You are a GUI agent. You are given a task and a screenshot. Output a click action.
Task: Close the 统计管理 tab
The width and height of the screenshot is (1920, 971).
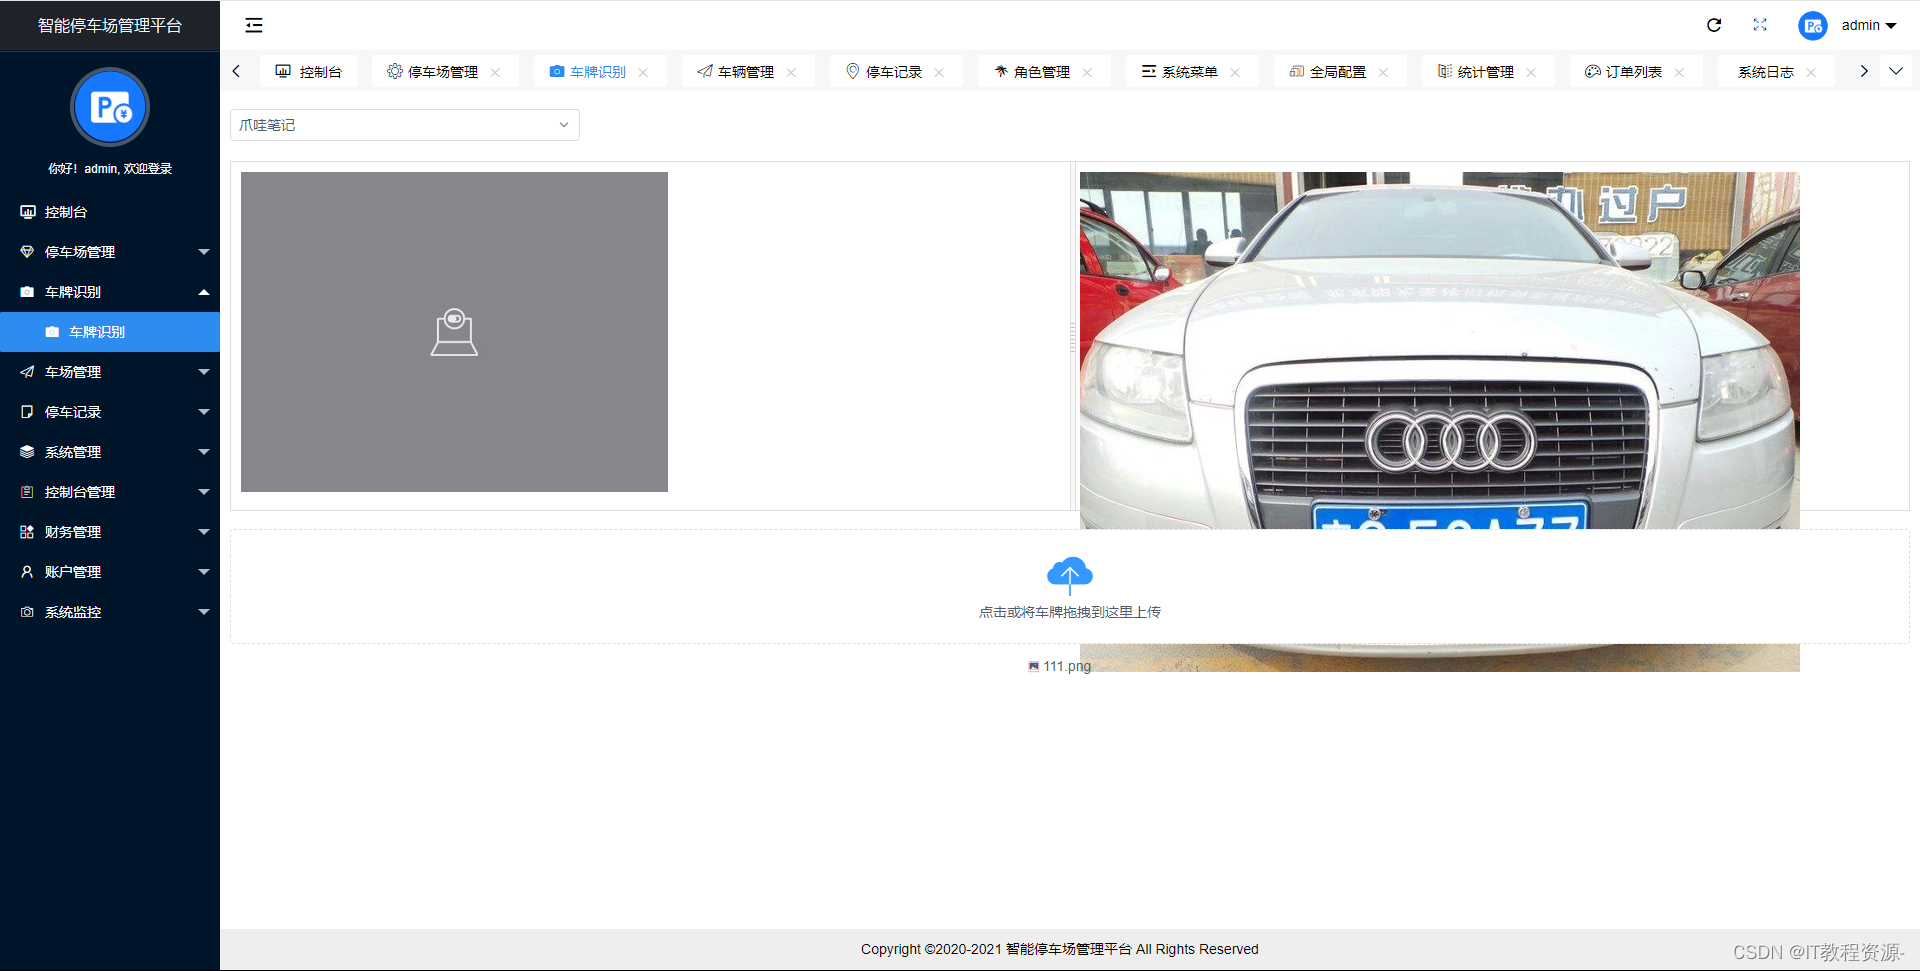pos(1531,72)
